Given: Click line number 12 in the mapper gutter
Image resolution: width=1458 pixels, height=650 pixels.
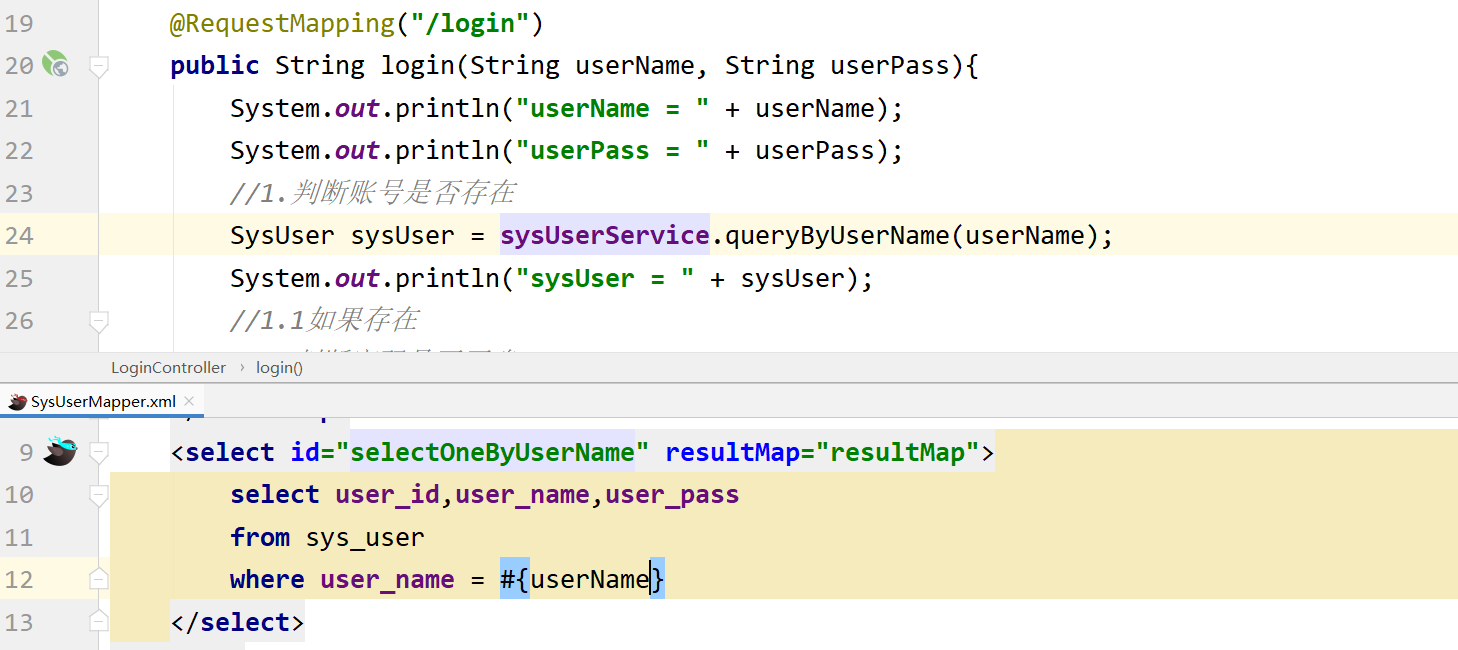Looking at the screenshot, I should click(19, 578).
